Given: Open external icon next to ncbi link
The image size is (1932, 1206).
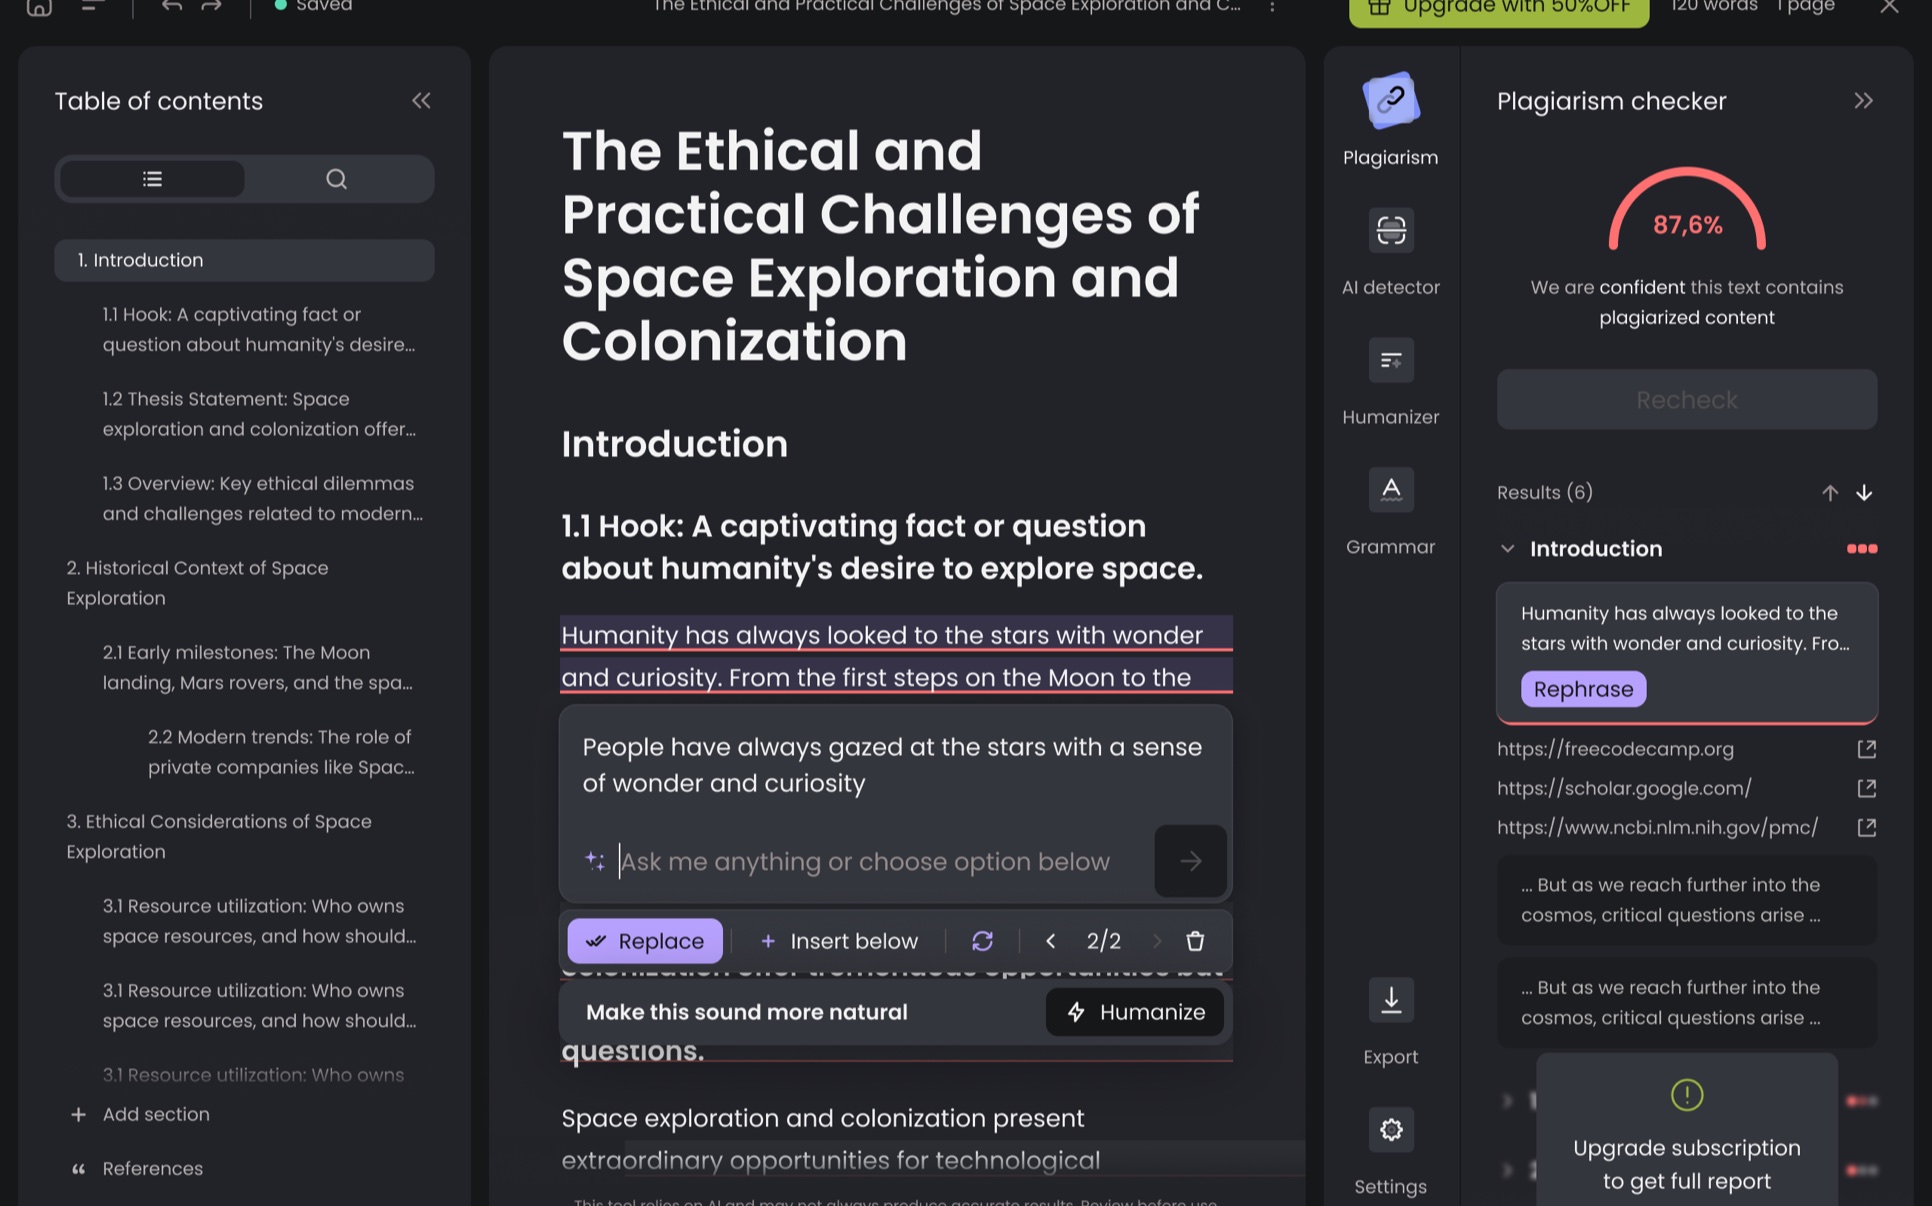Looking at the screenshot, I should (1866, 827).
